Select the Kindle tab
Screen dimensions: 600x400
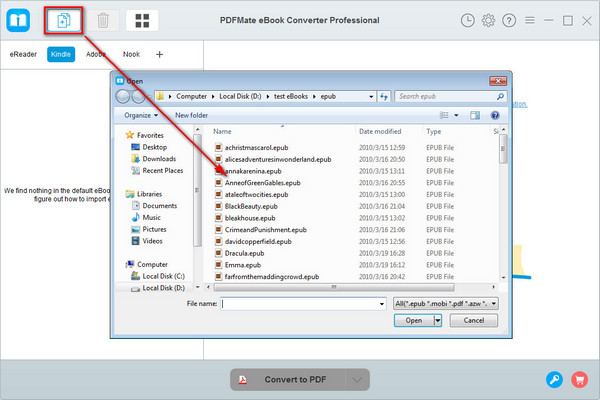click(61, 54)
